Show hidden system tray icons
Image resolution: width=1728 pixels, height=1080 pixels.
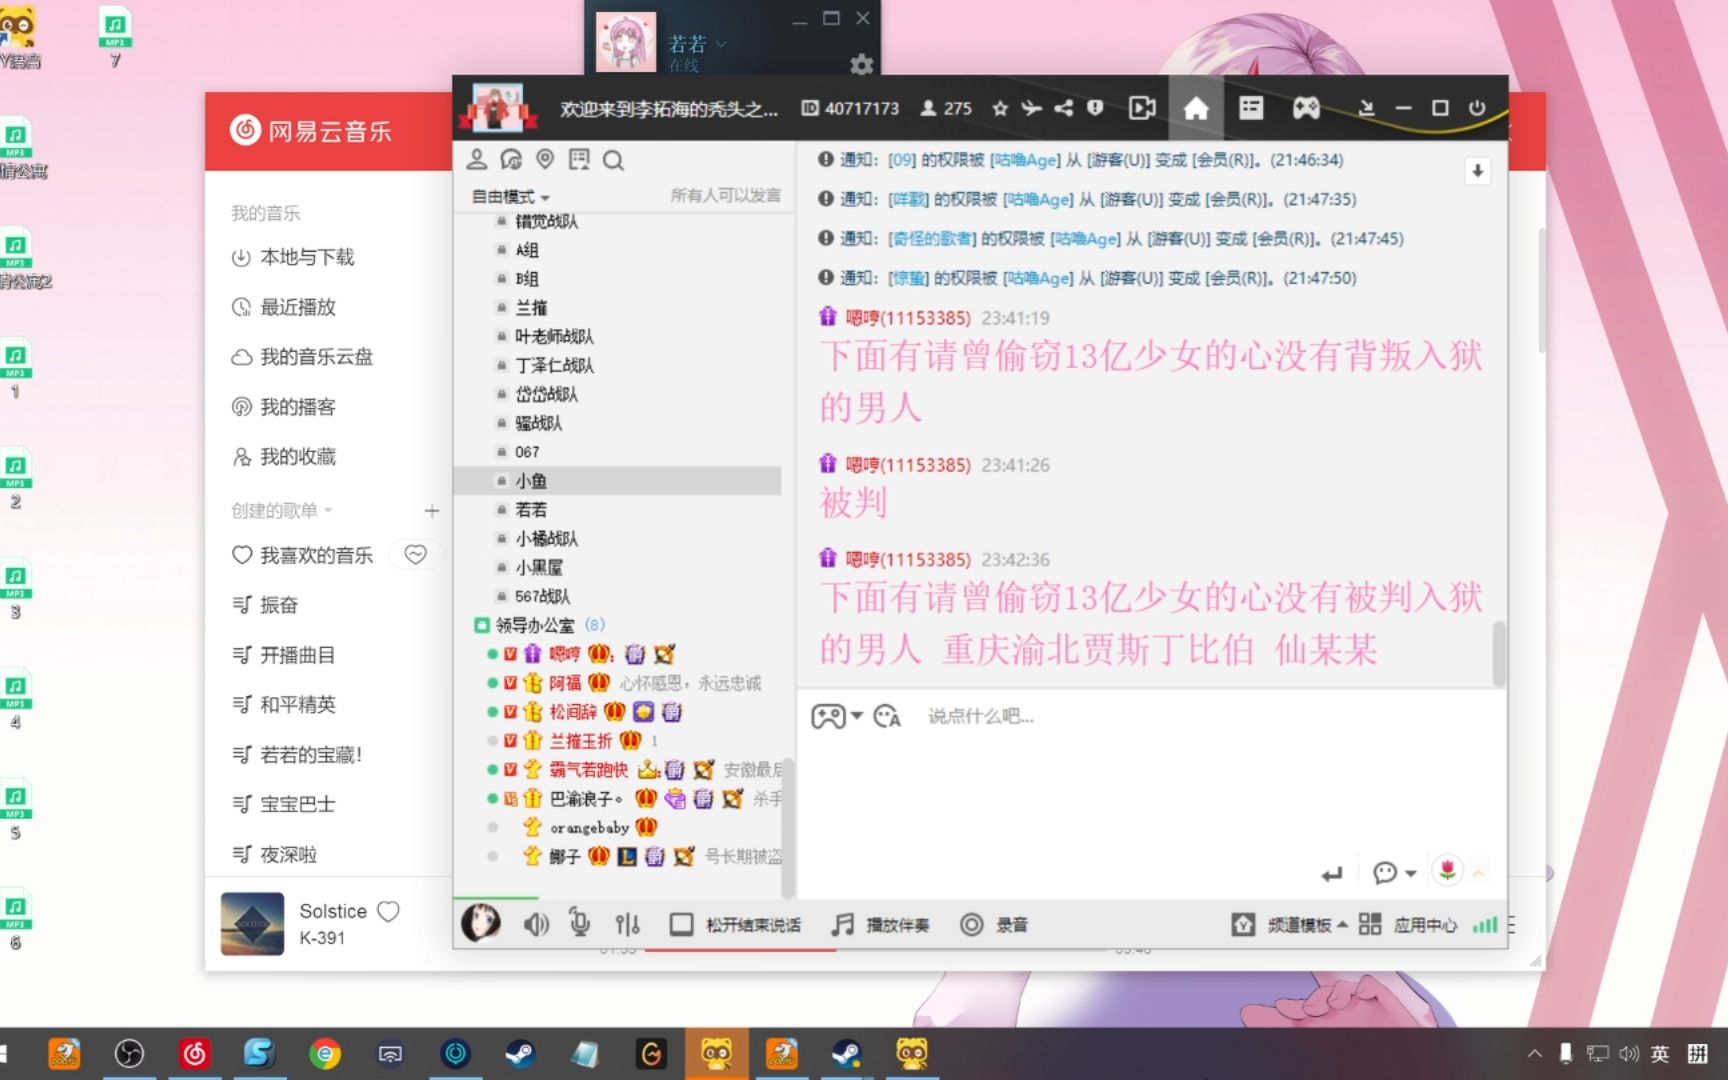click(1534, 1053)
